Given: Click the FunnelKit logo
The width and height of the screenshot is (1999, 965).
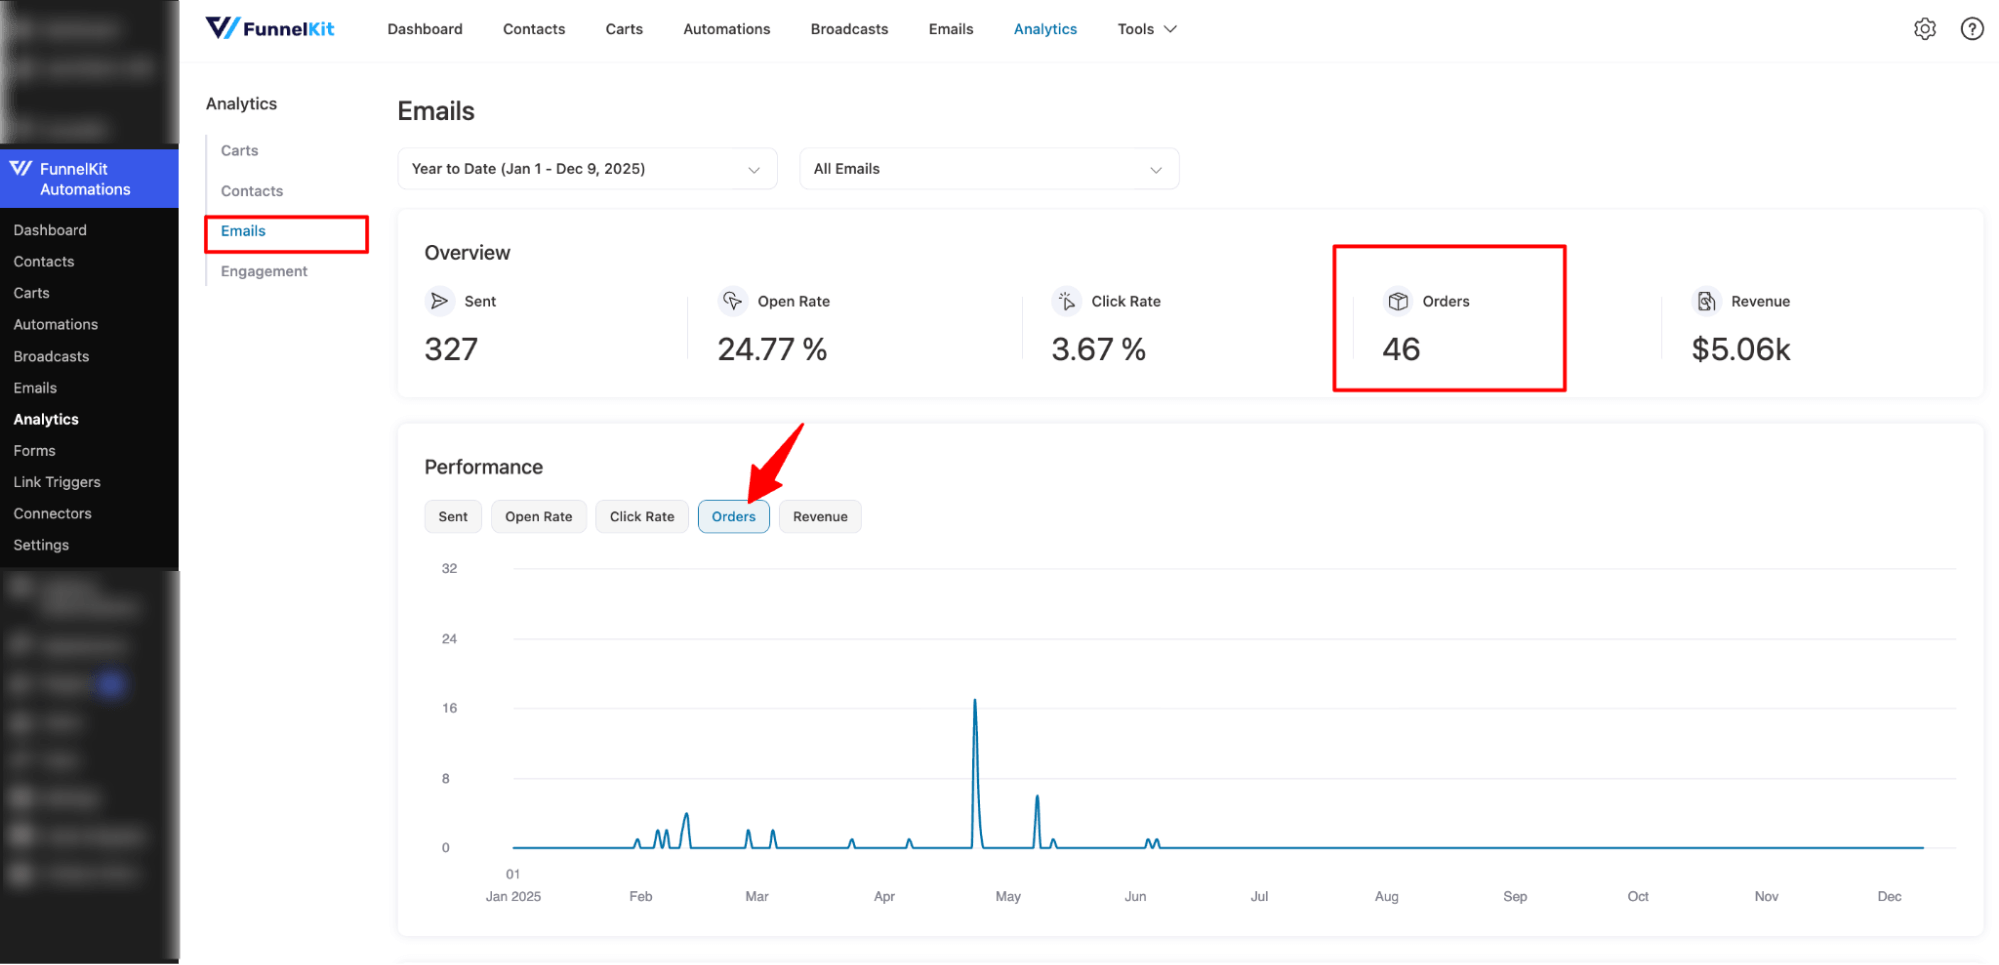Looking at the screenshot, I should 270,28.
